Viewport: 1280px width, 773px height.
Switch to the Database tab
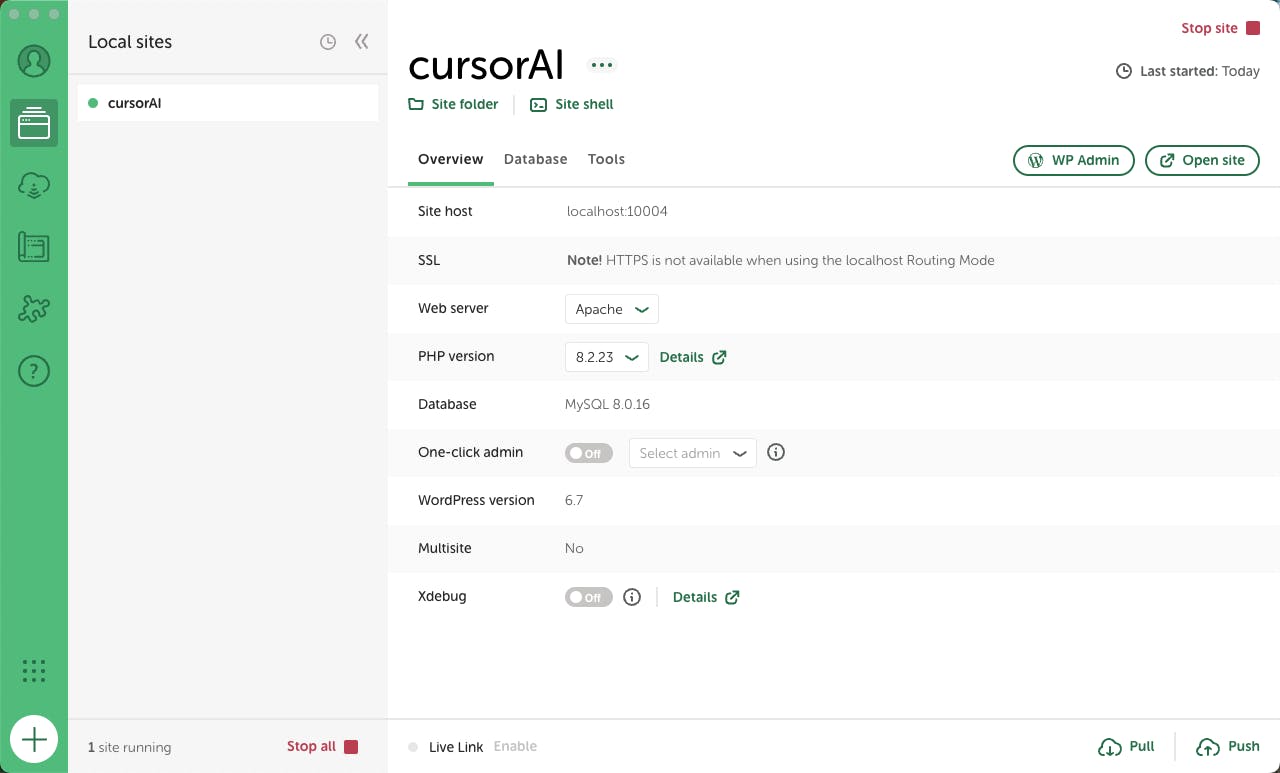(536, 159)
